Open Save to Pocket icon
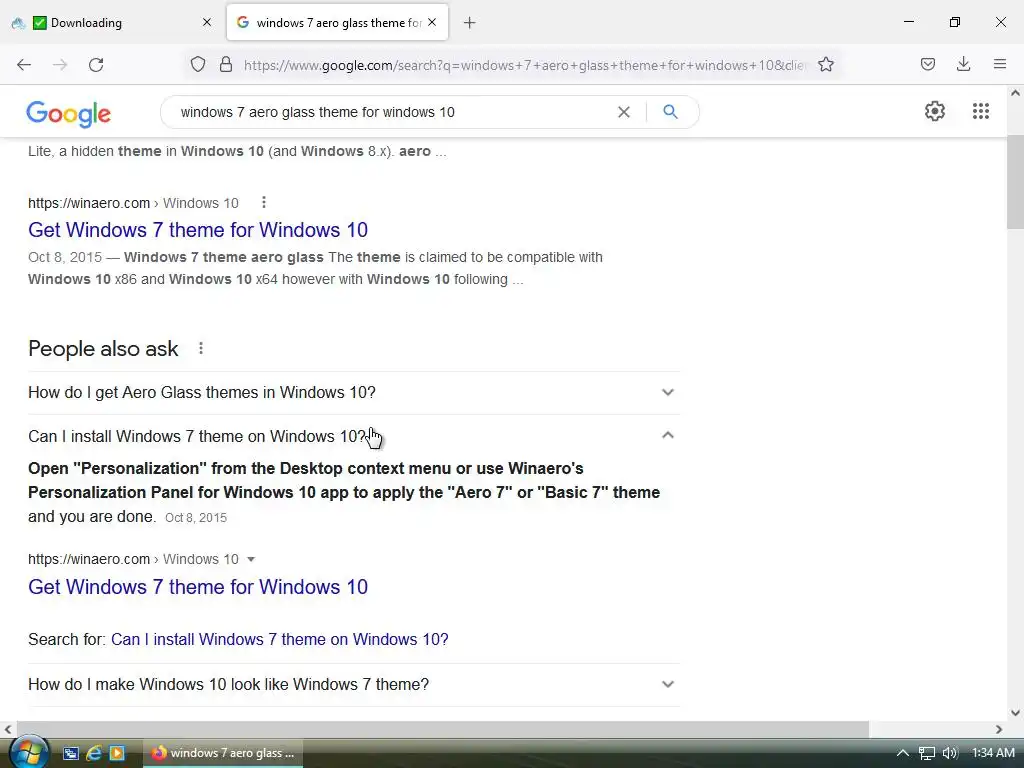Image resolution: width=1024 pixels, height=768 pixels. [x=928, y=64]
